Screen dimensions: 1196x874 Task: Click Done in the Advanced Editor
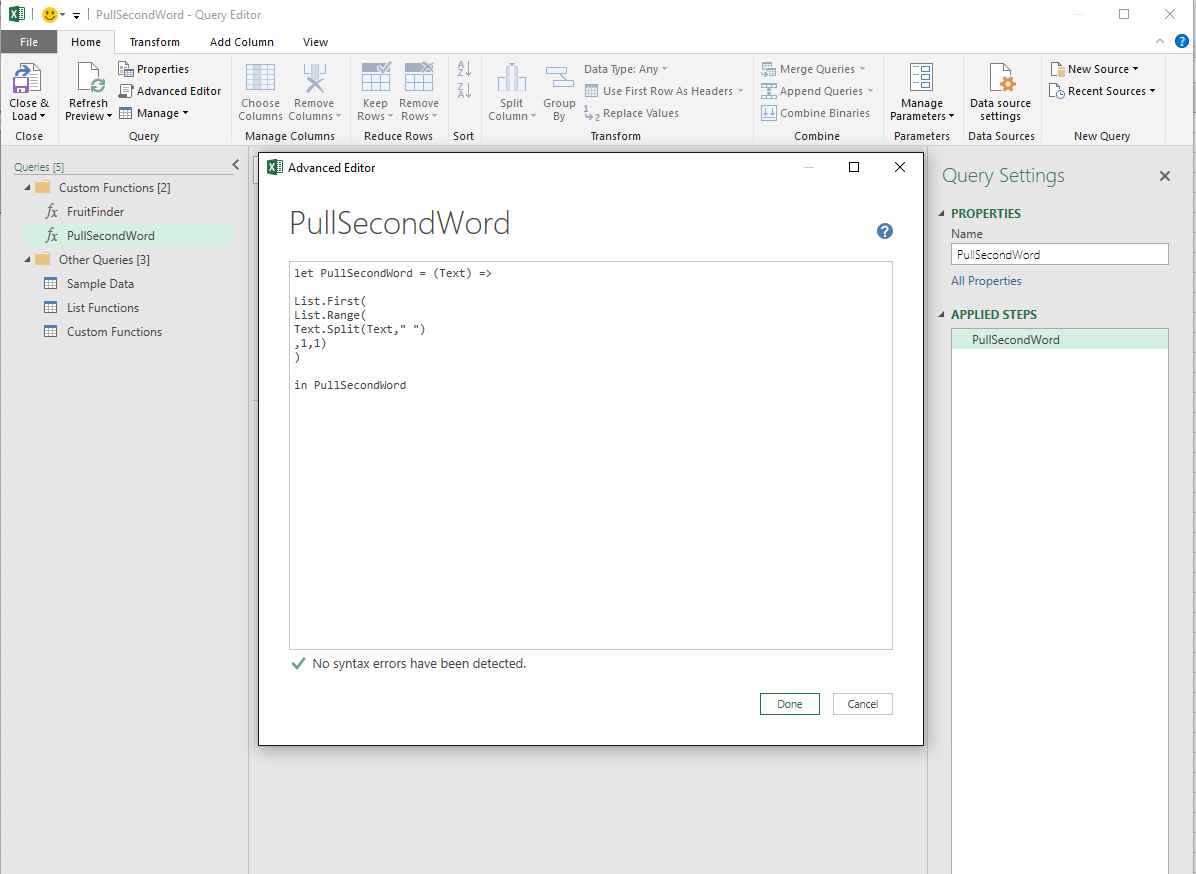click(x=789, y=704)
